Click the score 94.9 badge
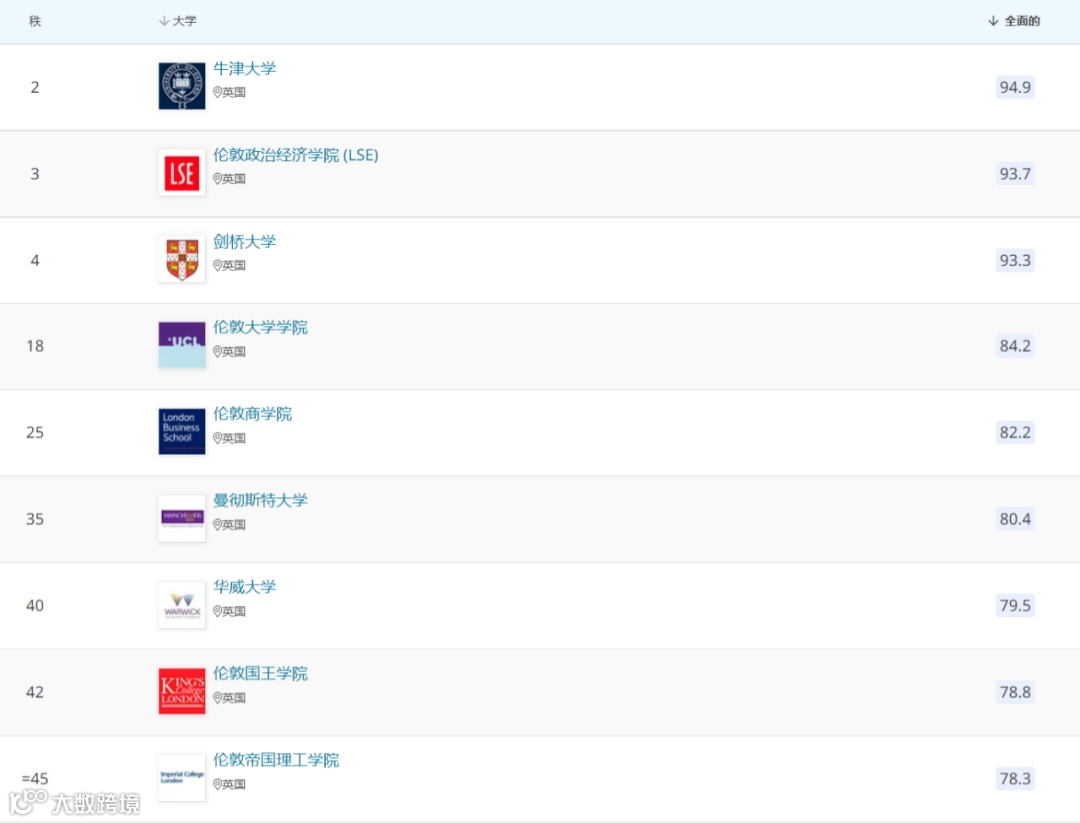This screenshot has height=823, width=1080. pyautogui.click(x=1015, y=87)
